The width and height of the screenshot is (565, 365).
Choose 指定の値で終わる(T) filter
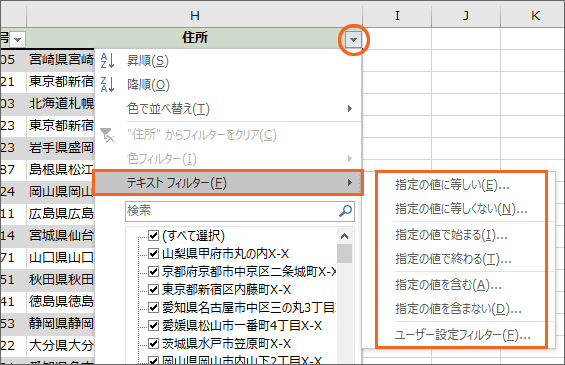coord(453,259)
